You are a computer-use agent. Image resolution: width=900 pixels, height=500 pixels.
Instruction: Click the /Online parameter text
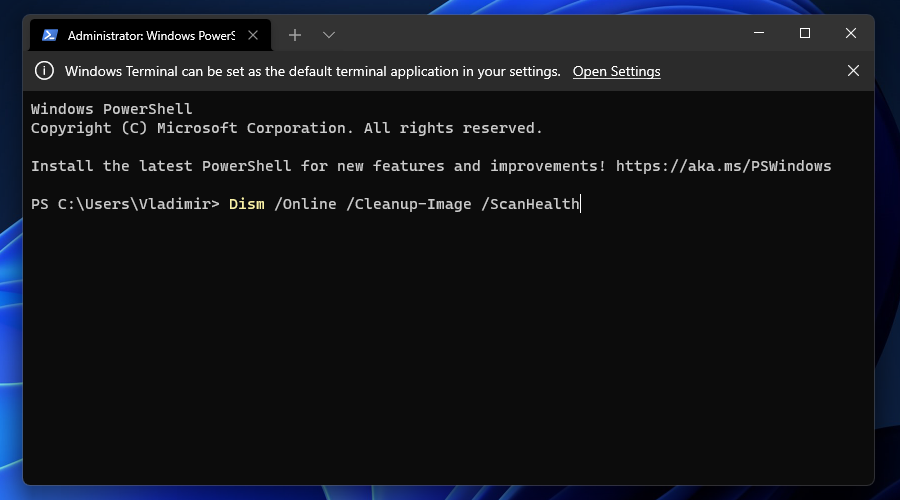[305, 204]
